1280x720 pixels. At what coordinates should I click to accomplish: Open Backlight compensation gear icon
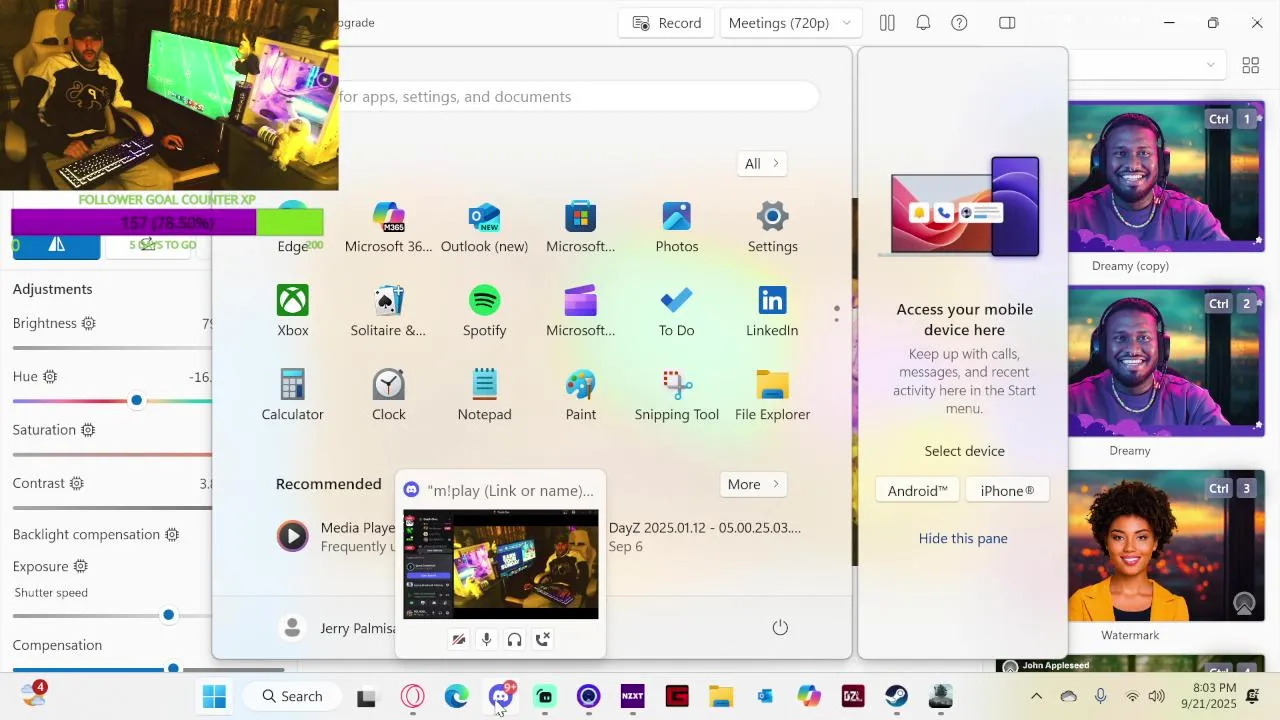coord(172,535)
